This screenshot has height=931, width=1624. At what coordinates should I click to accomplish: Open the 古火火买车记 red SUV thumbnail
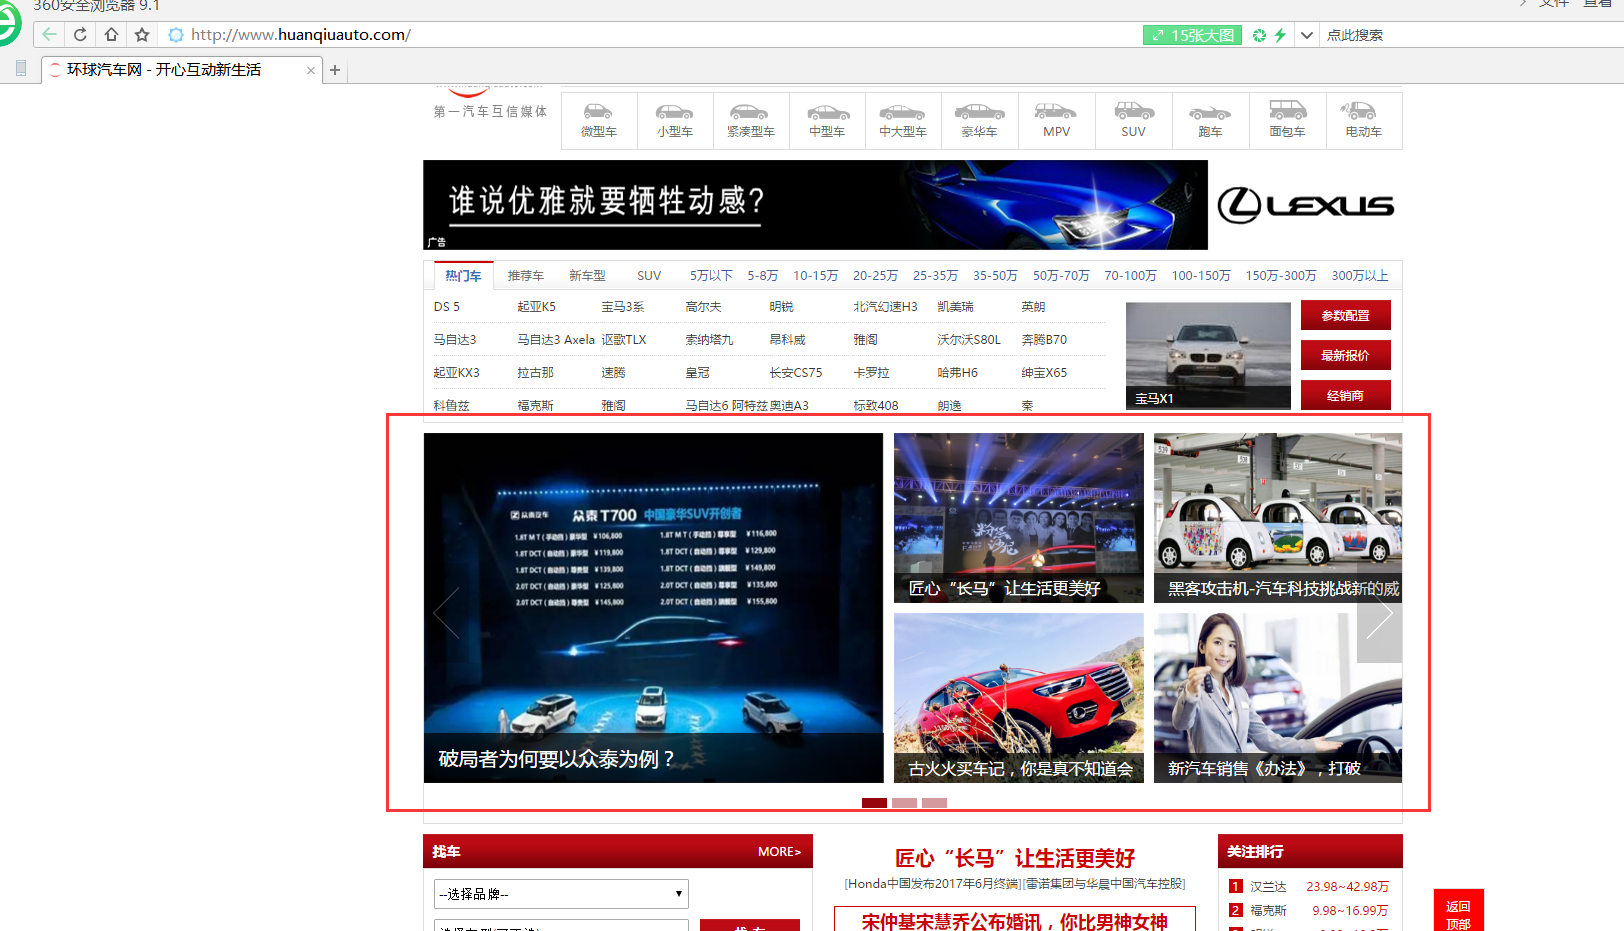click(x=1019, y=698)
